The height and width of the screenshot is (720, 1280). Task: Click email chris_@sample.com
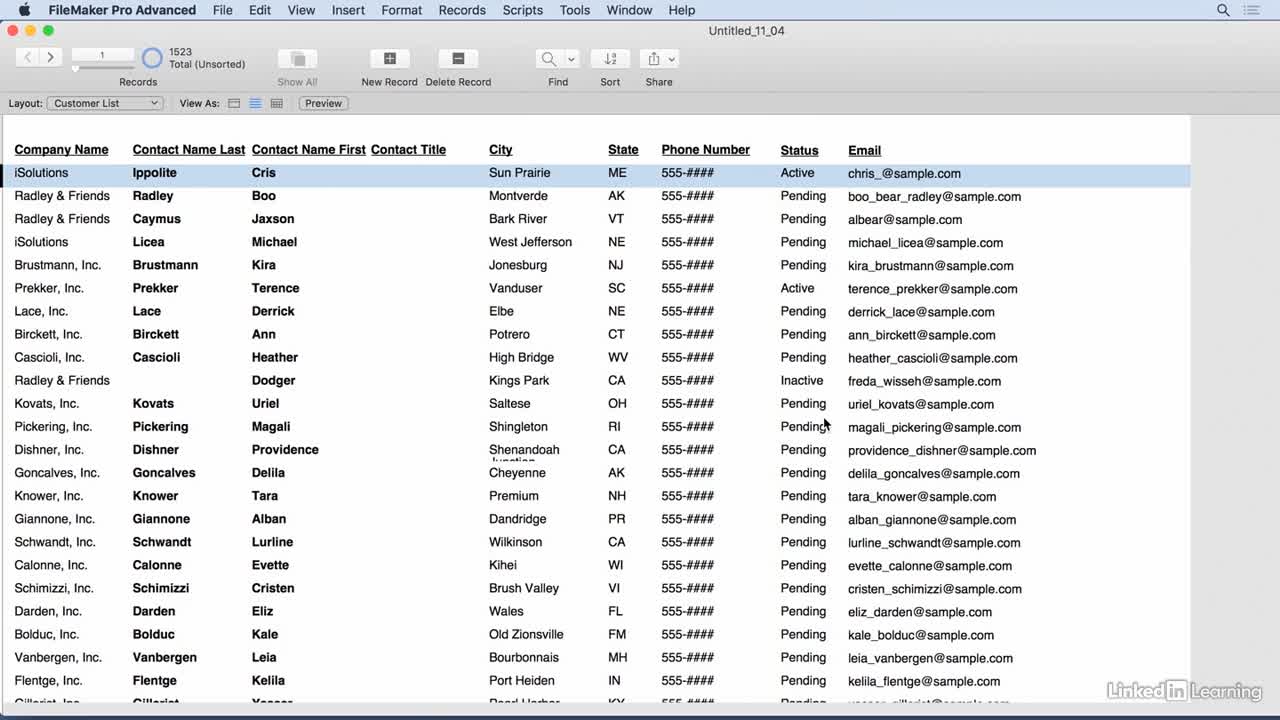coord(904,174)
